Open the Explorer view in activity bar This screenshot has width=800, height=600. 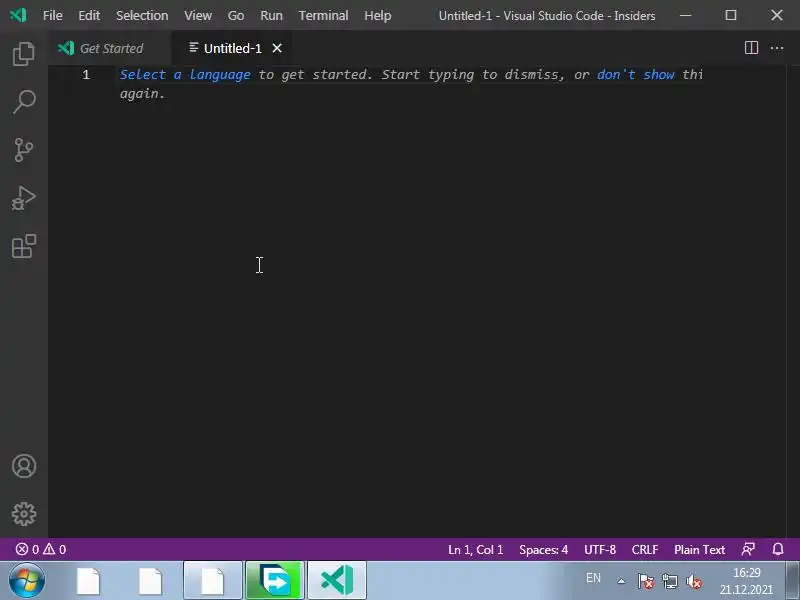(x=23, y=54)
